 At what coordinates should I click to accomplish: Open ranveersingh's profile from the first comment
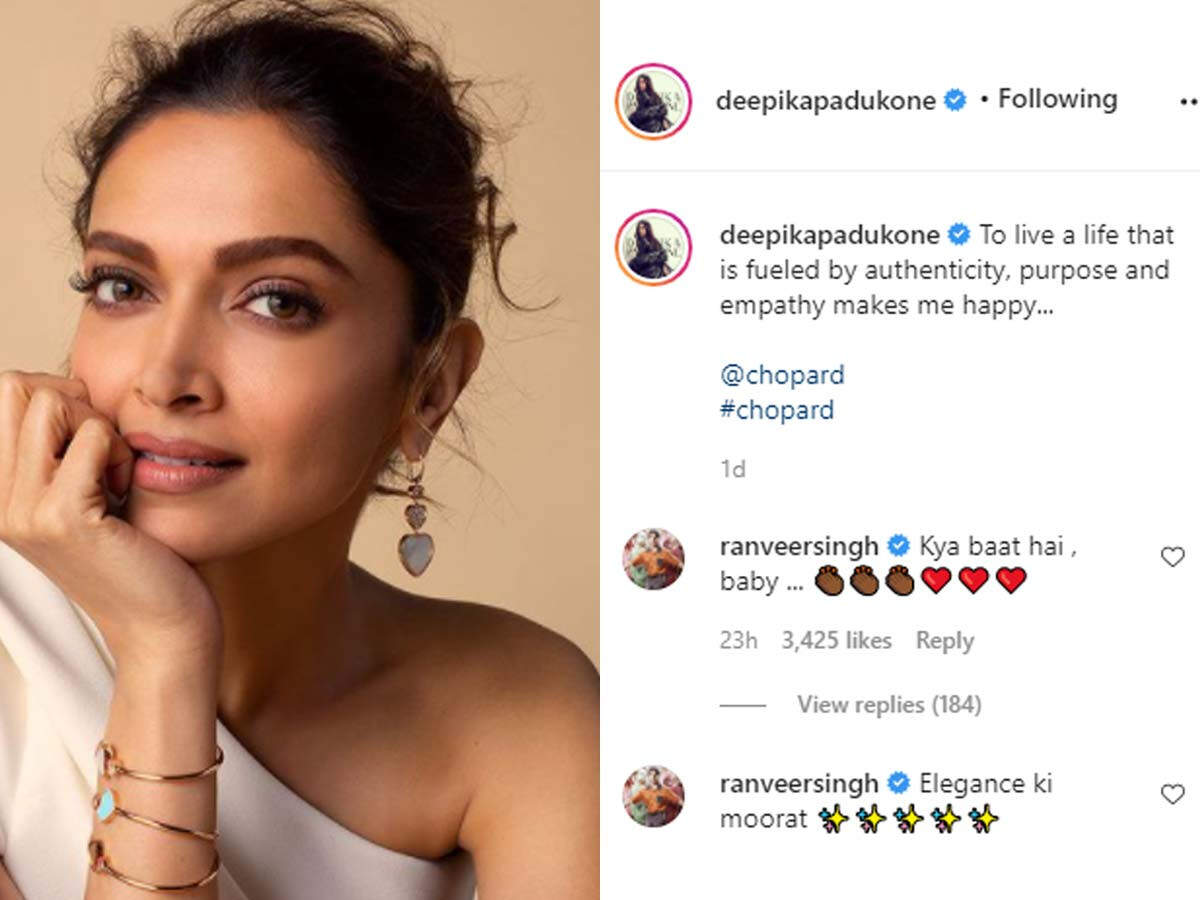[799, 547]
